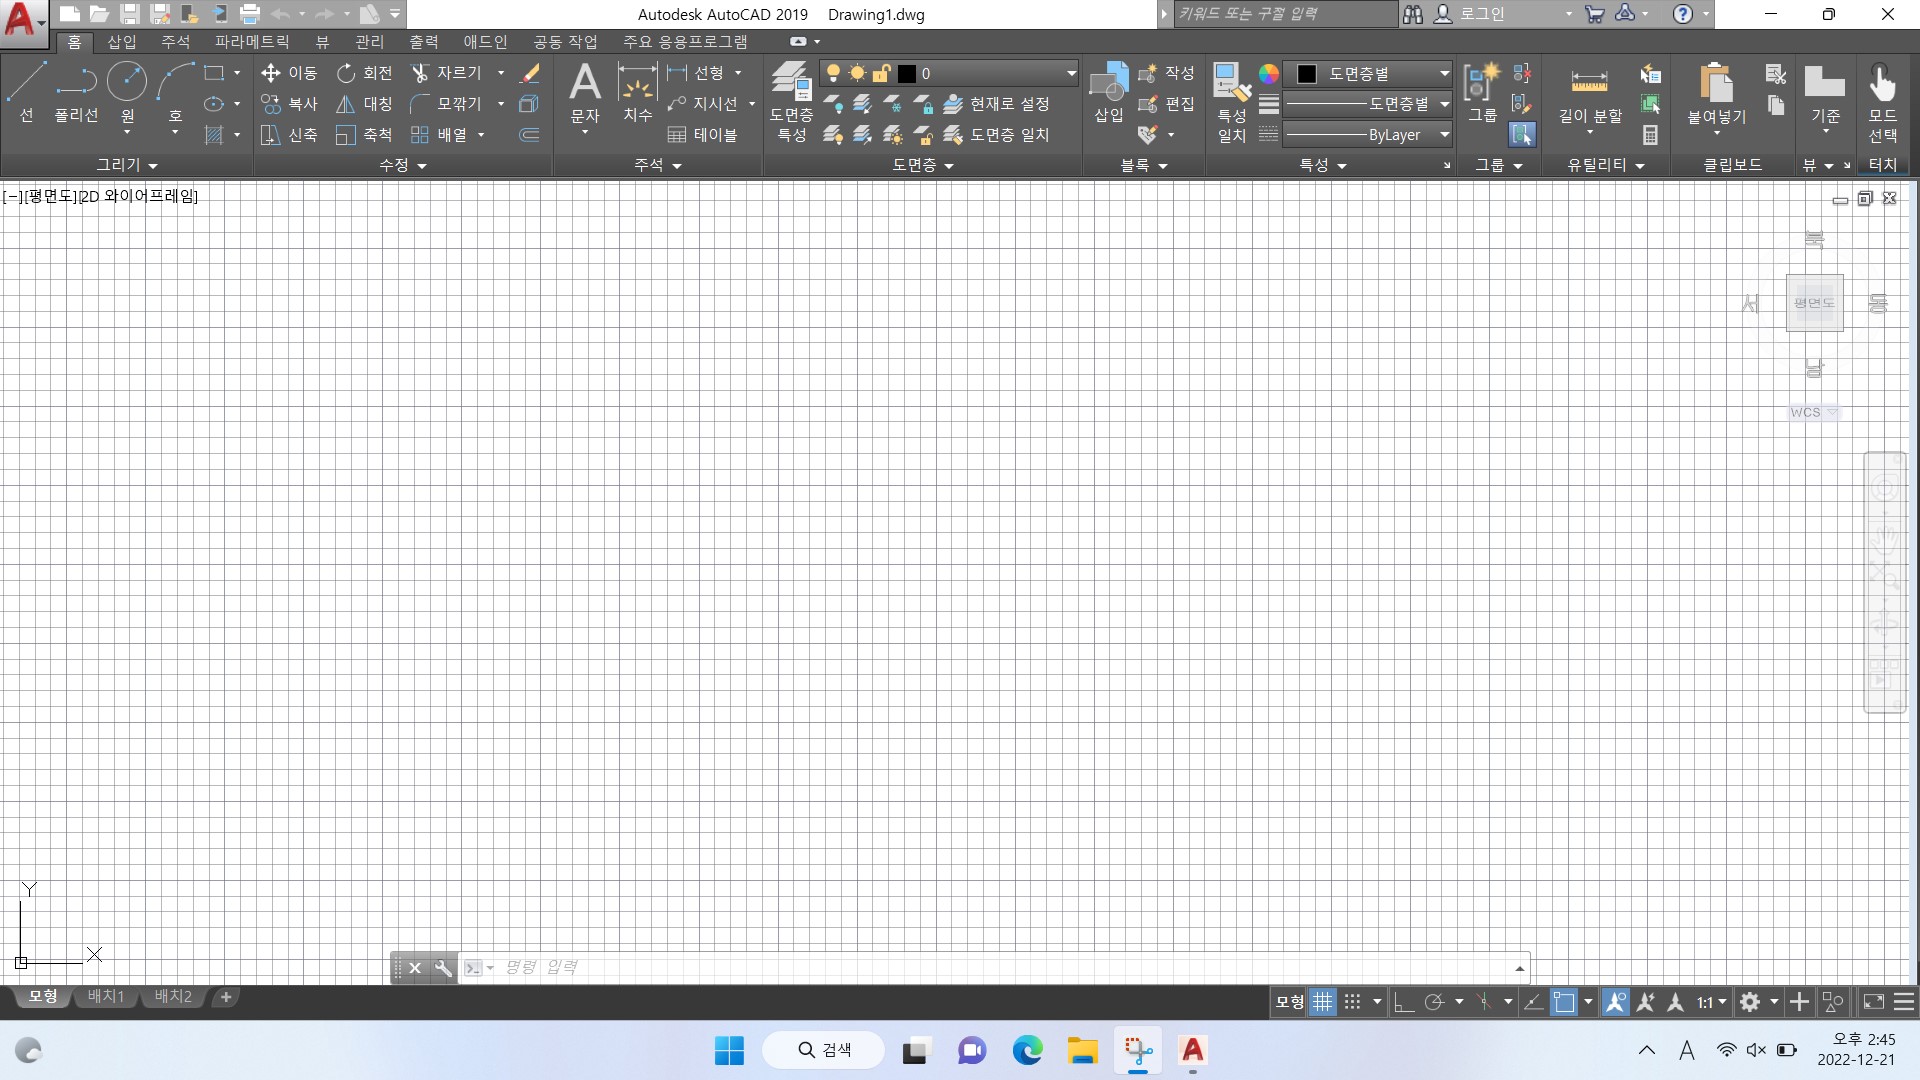The width and height of the screenshot is (1920, 1080).
Task: Toggle object snap tracking in status bar
Action: [1533, 1002]
